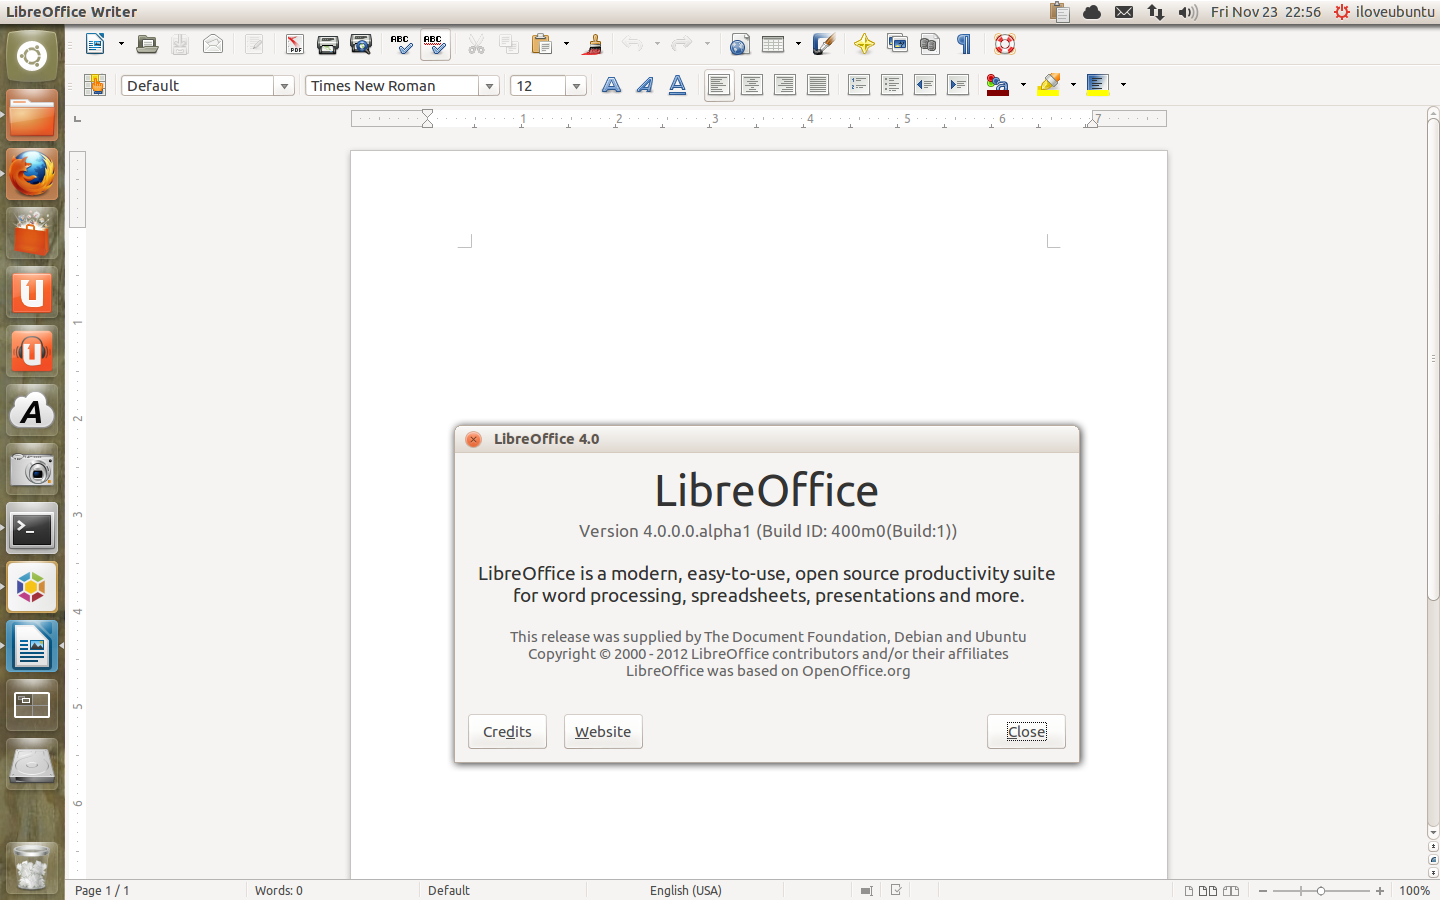Open the New document type dropdown arrow

pos(121,44)
